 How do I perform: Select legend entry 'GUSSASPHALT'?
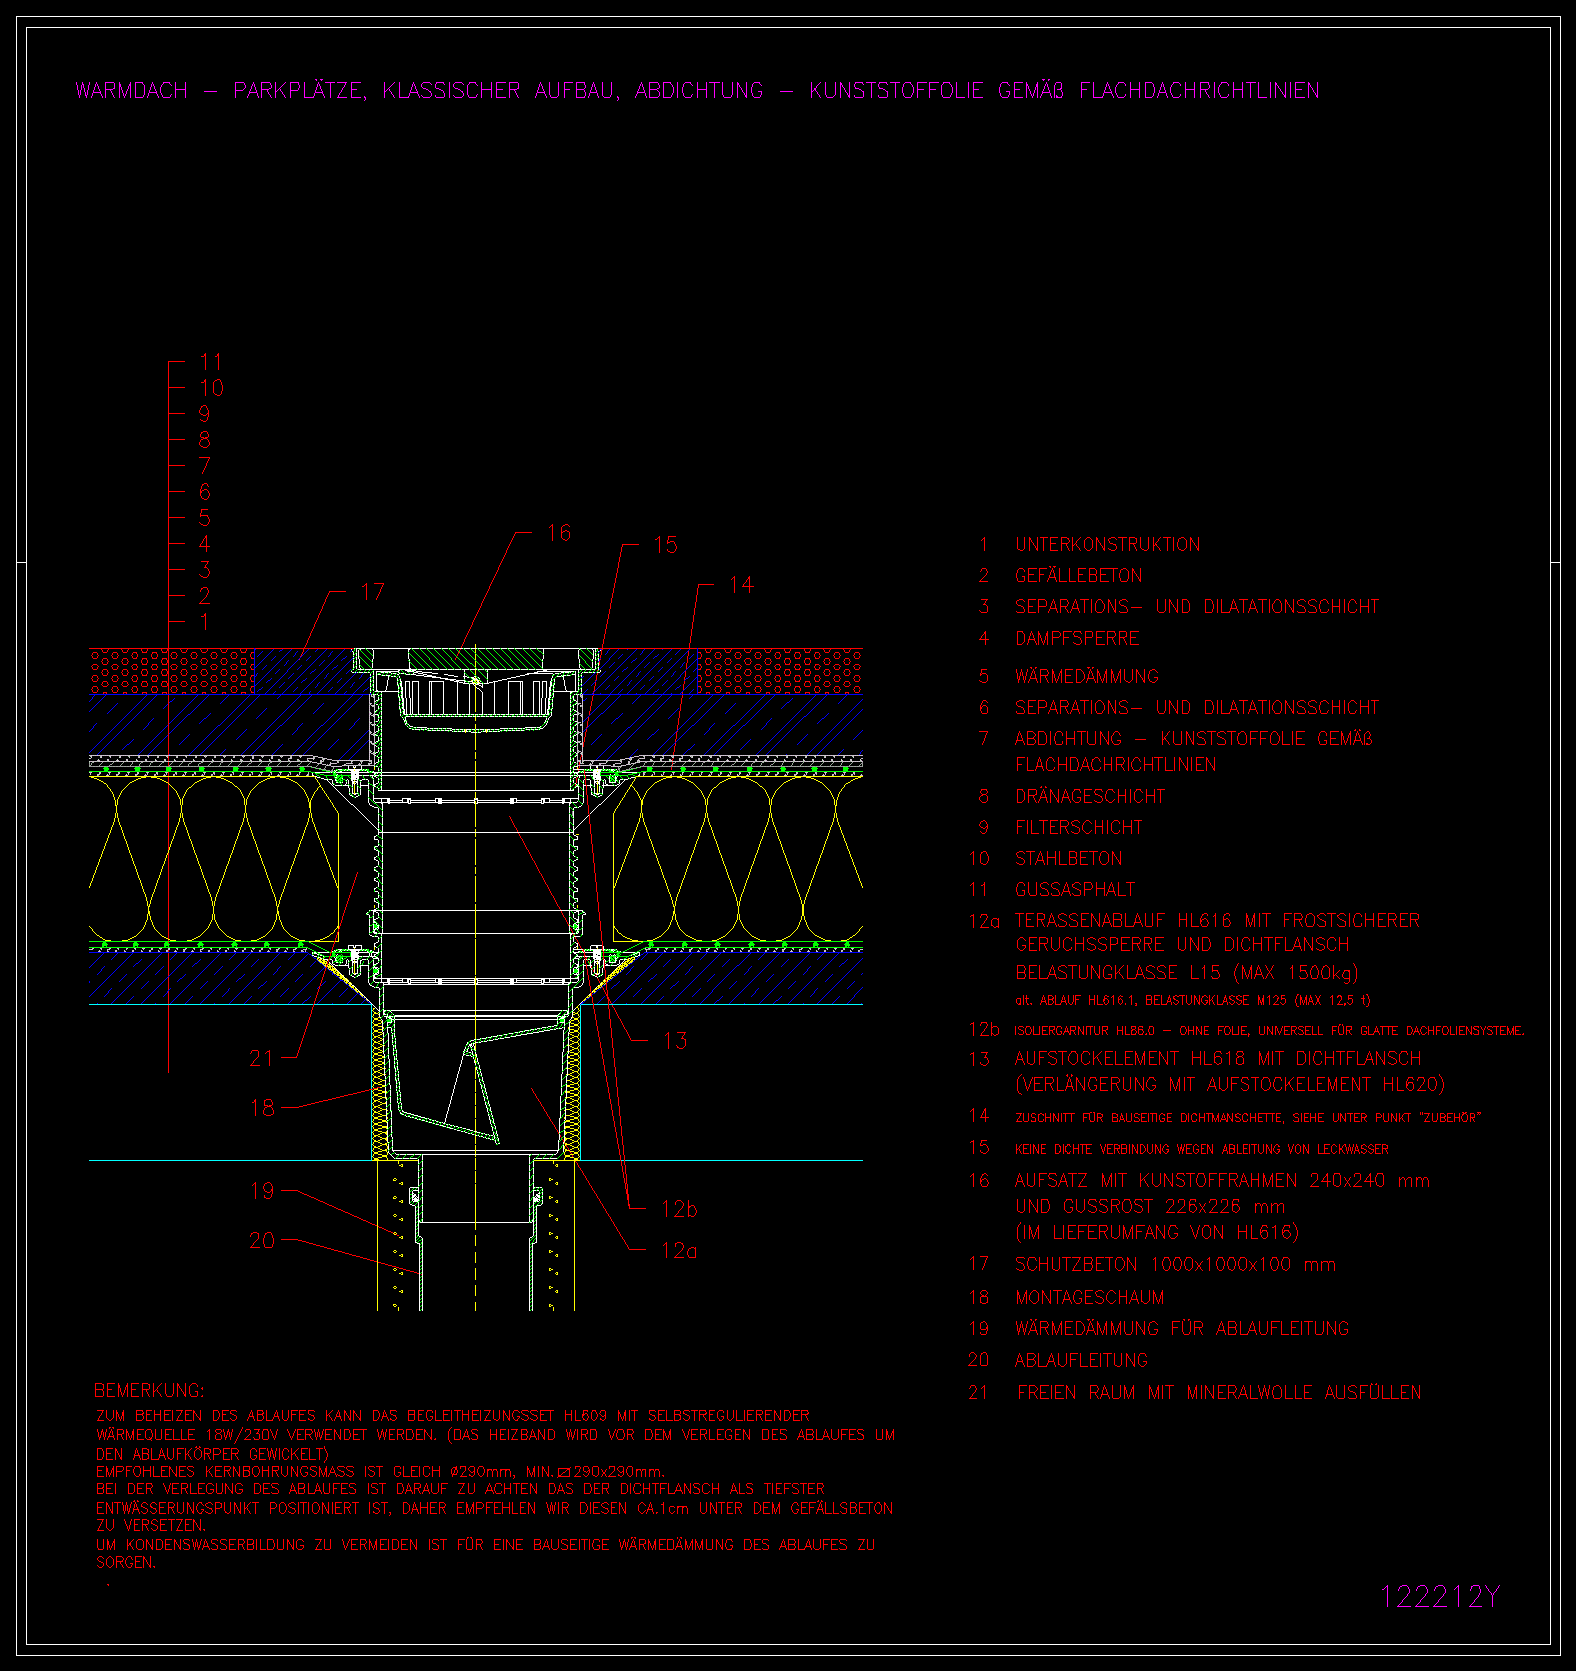point(1075,890)
